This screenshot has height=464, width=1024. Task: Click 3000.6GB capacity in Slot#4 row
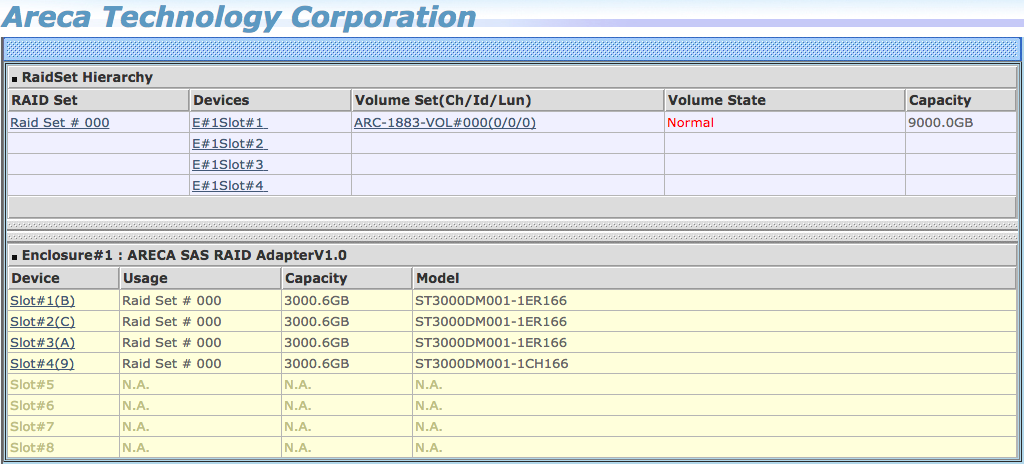(317, 363)
